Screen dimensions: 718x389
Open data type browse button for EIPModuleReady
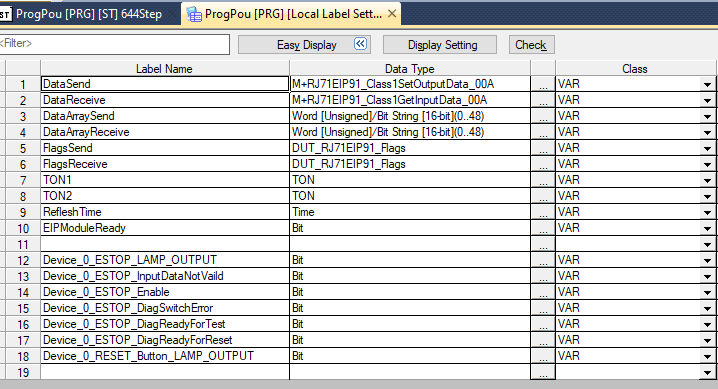543,228
